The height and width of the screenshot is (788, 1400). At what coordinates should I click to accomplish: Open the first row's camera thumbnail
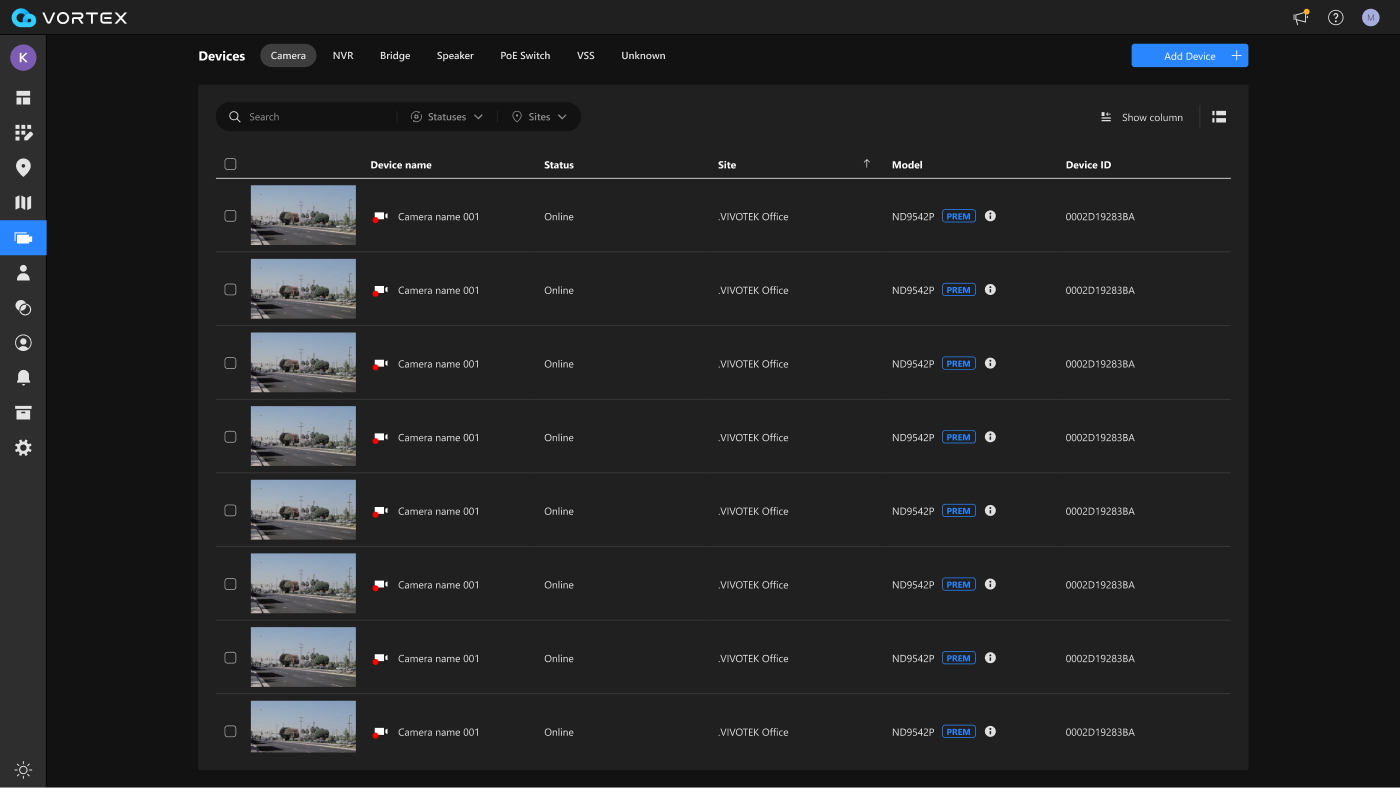coord(303,215)
